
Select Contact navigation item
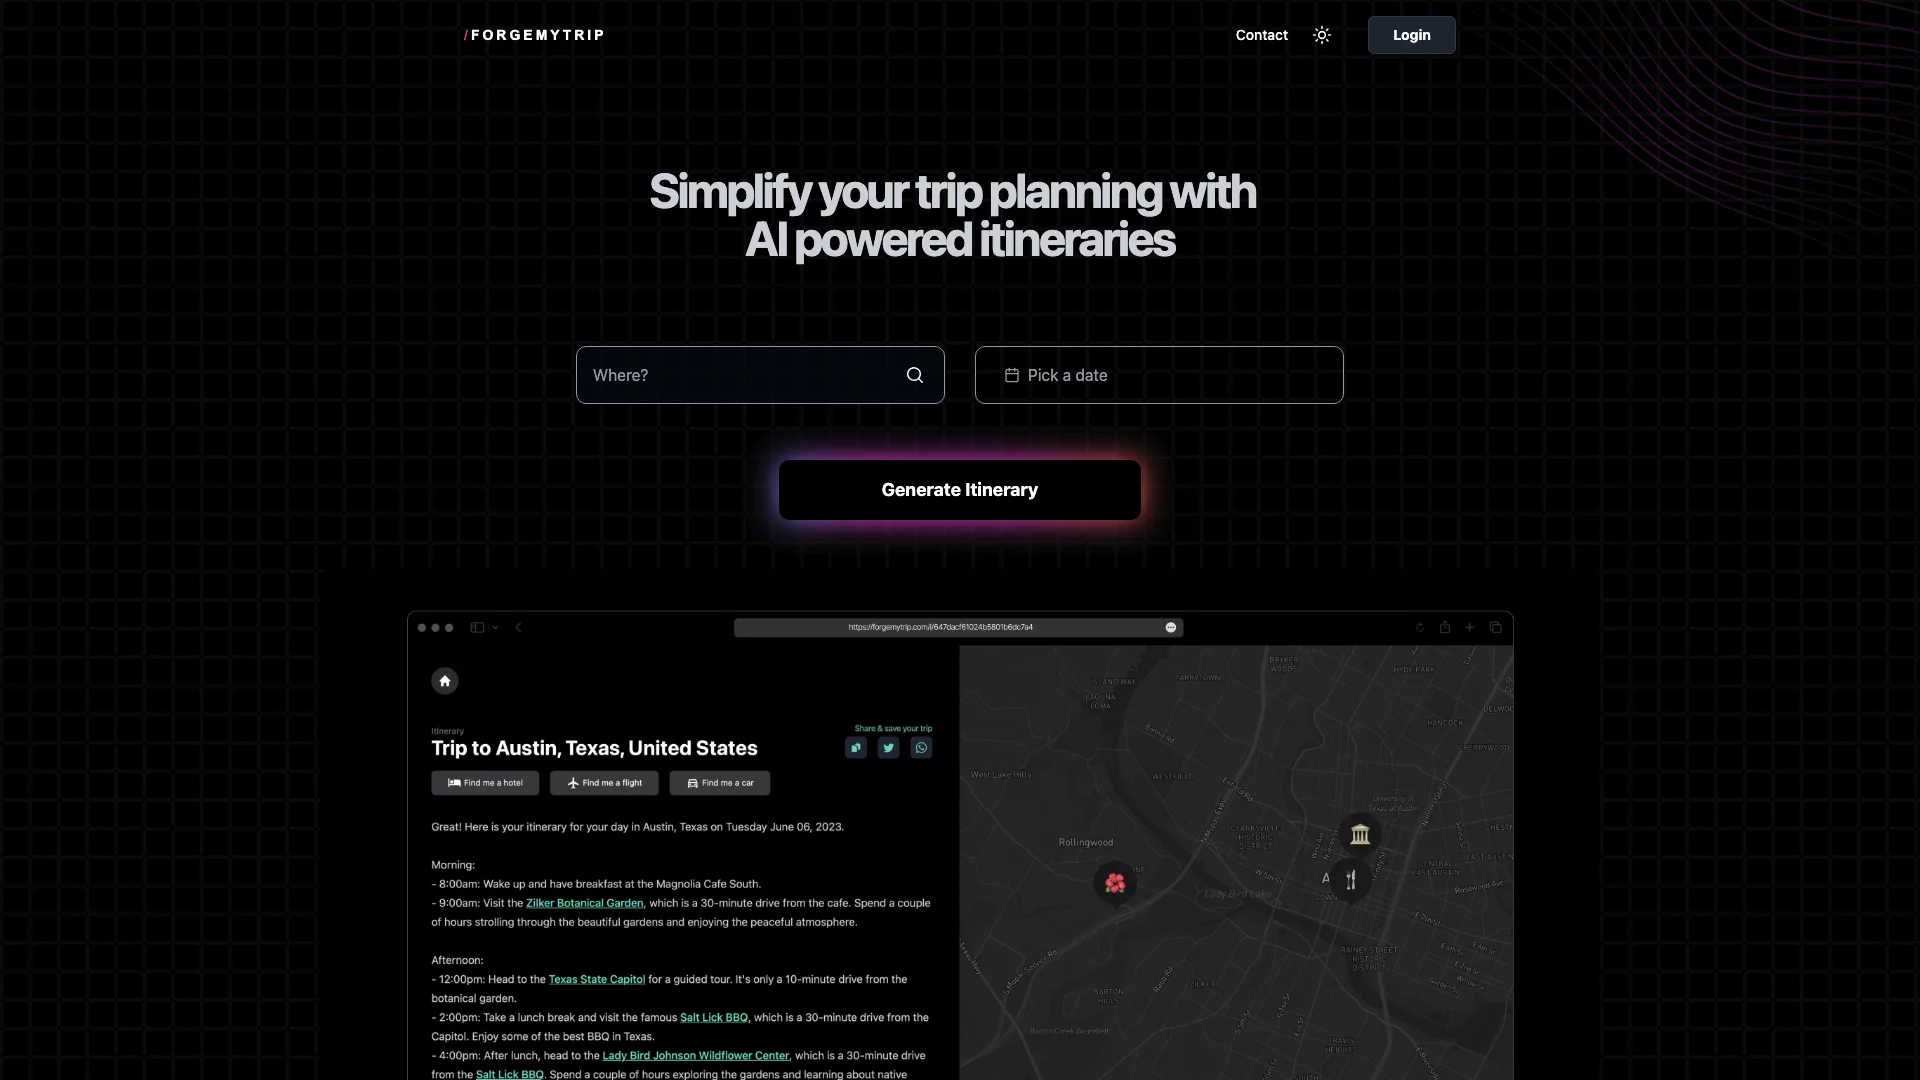[1261, 34]
